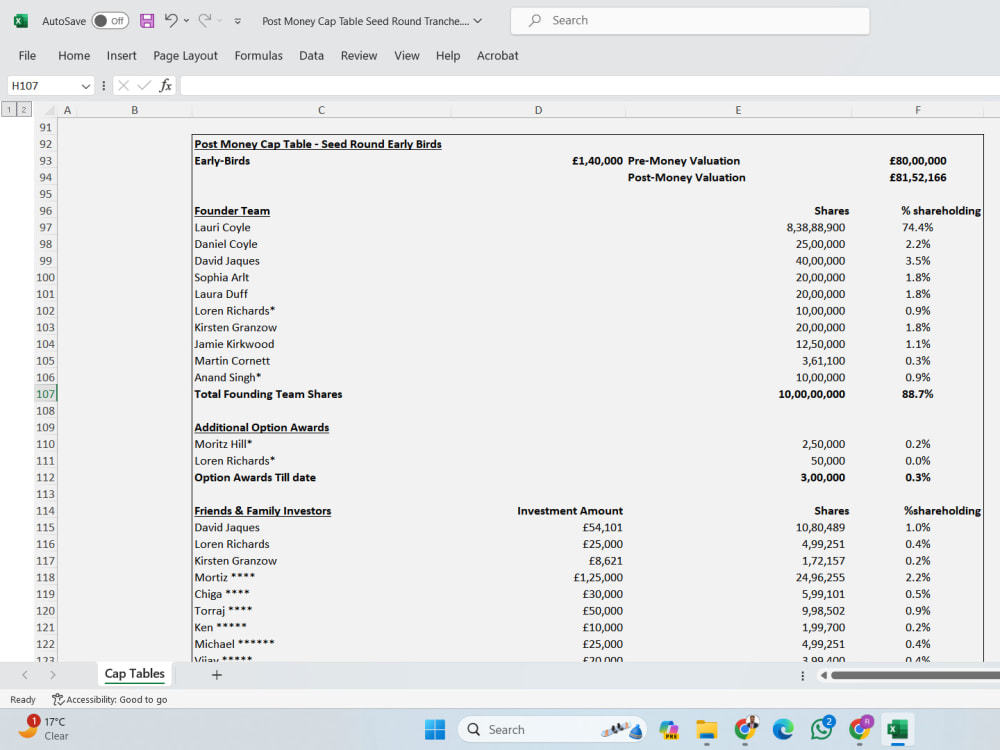Image resolution: width=1000 pixels, height=750 pixels.
Task: Click the Save icon on Quick Access Toolbar
Action: coord(144,20)
